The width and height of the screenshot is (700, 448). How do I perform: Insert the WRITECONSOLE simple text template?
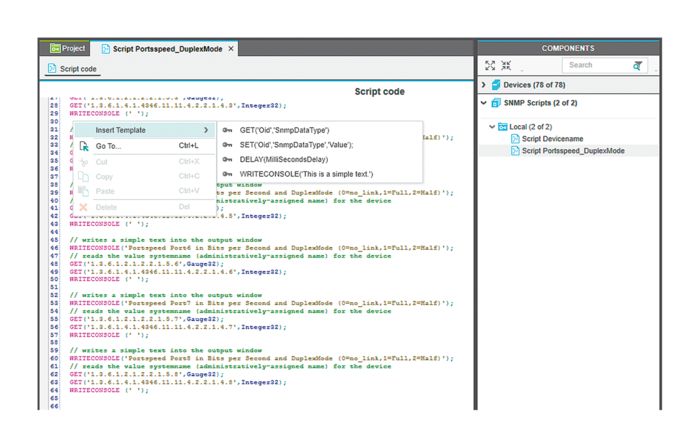point(320,174)
